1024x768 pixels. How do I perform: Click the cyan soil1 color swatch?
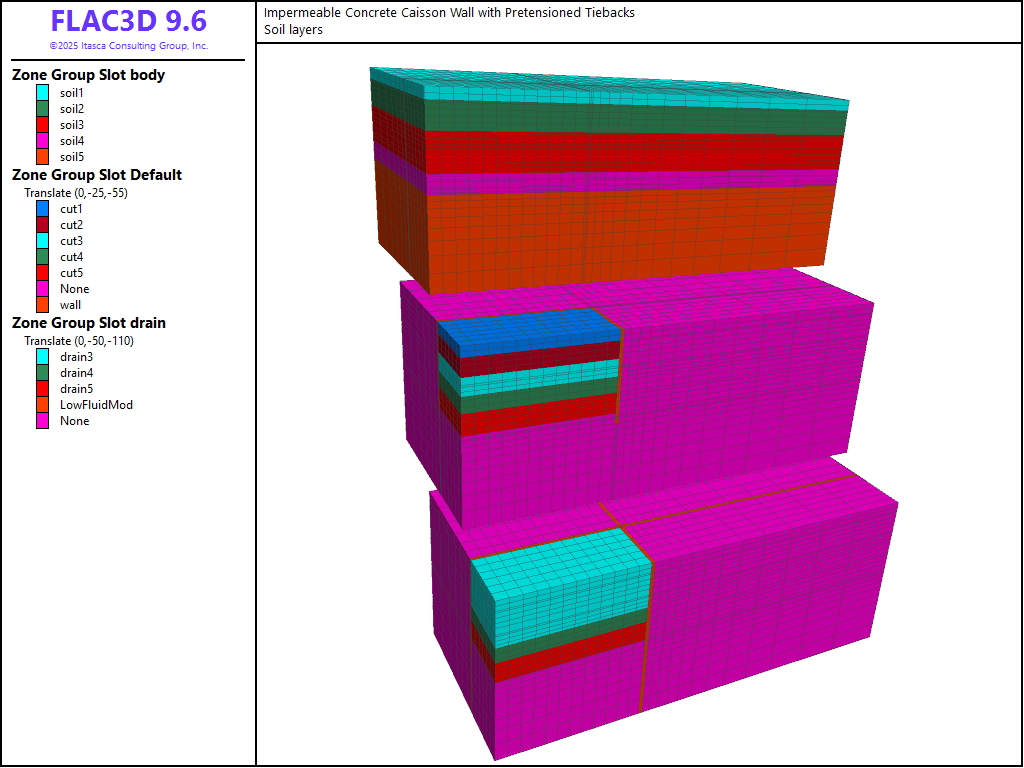point(42,92)
